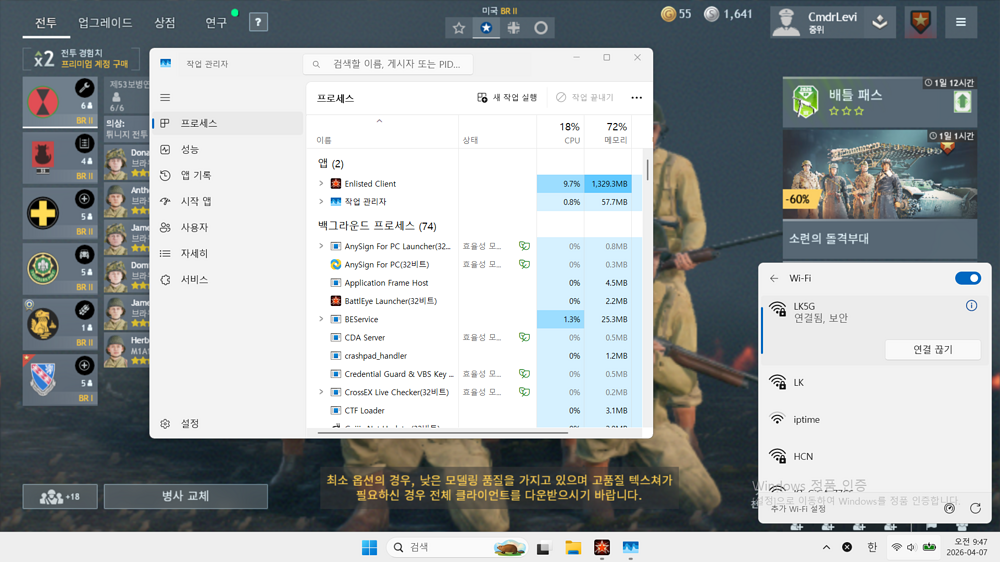Click 작업 끝내기 end task button
Screen dimensions: 1000x562
[585, 98]
